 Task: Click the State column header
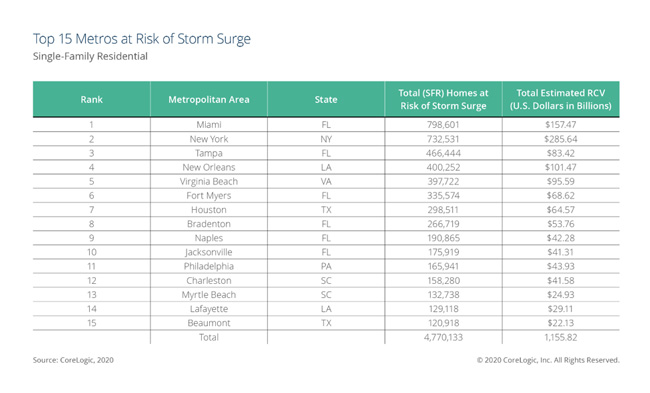click(326, 99)
